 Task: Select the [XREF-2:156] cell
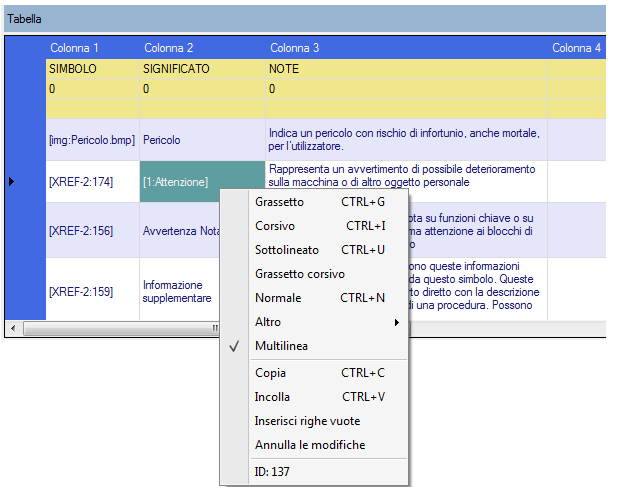(93, 231)
